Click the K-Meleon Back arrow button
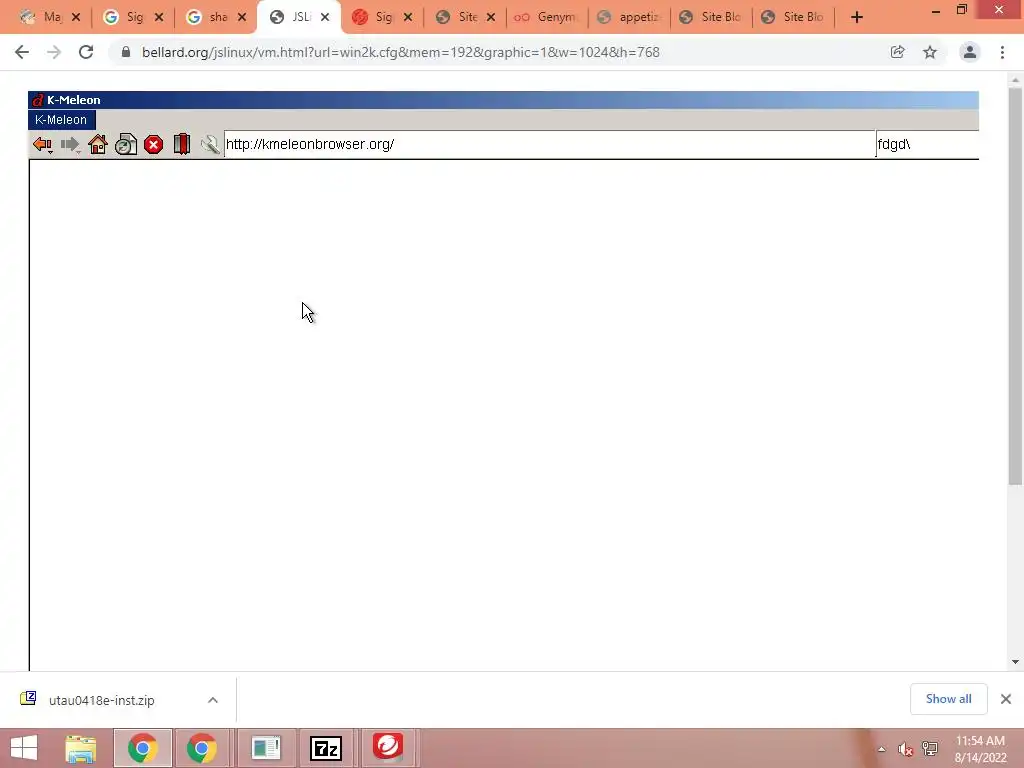 click(x=42, y=144)
